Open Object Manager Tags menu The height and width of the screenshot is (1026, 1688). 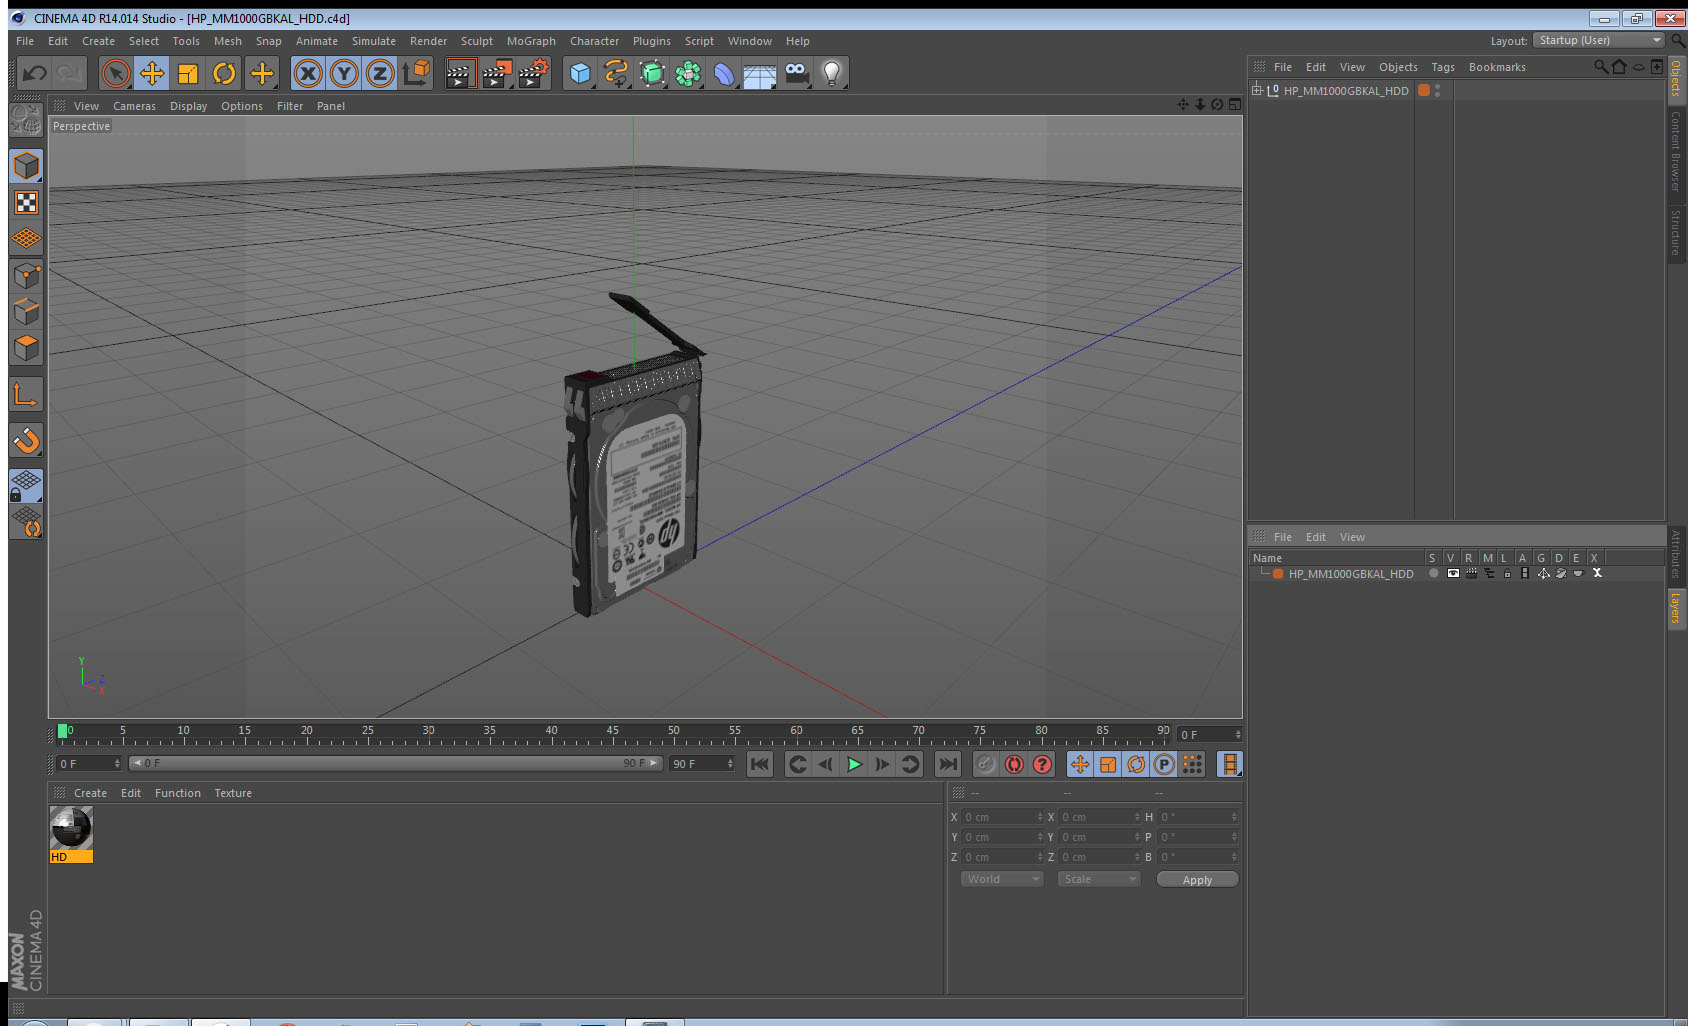(1442, 67)
